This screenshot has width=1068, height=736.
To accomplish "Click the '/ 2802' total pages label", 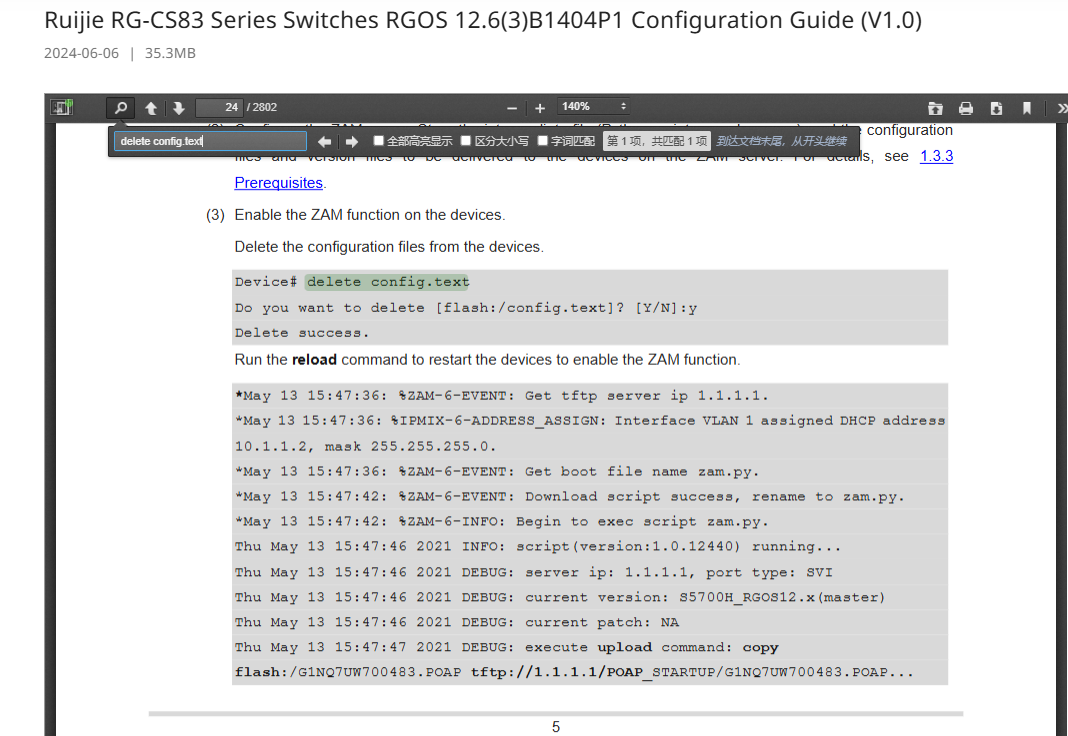I will coord(262,107).
